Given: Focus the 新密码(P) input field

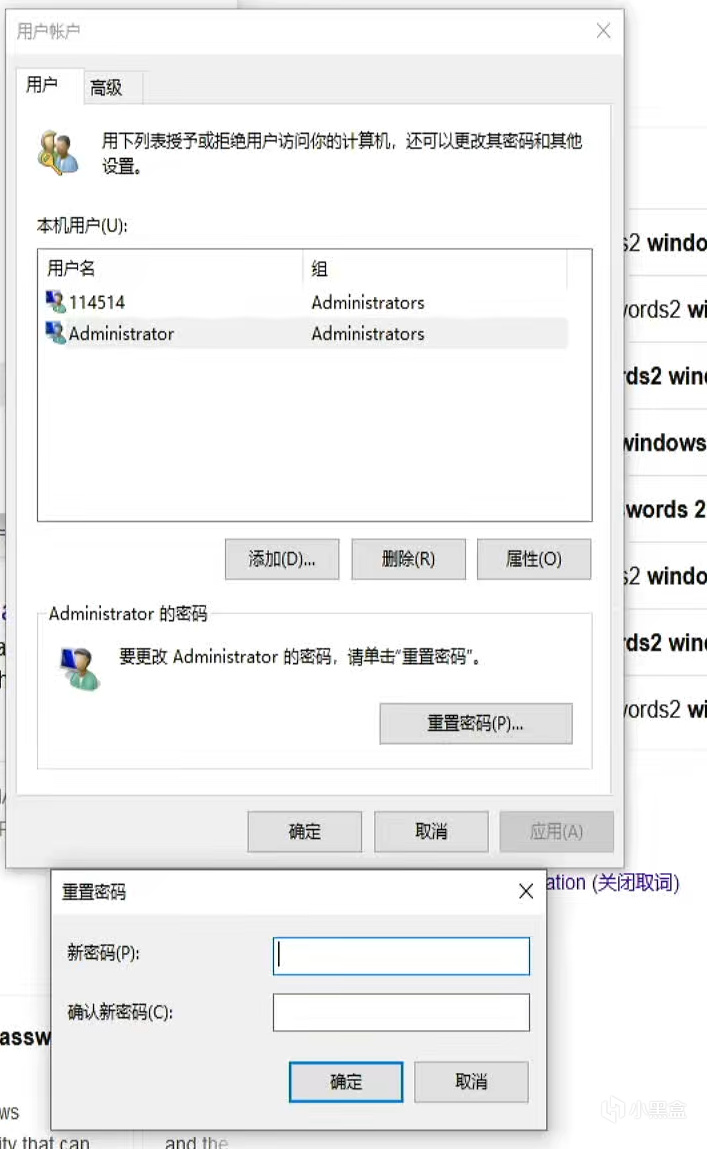Looking at the screenshot, I should coord(401,956).
